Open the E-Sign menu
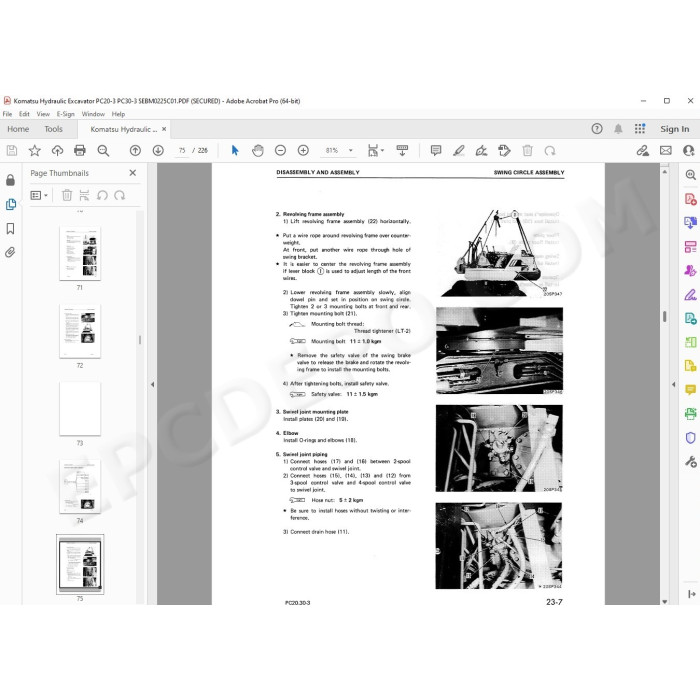This screenshot has height=700, width=700. [65, 114]
